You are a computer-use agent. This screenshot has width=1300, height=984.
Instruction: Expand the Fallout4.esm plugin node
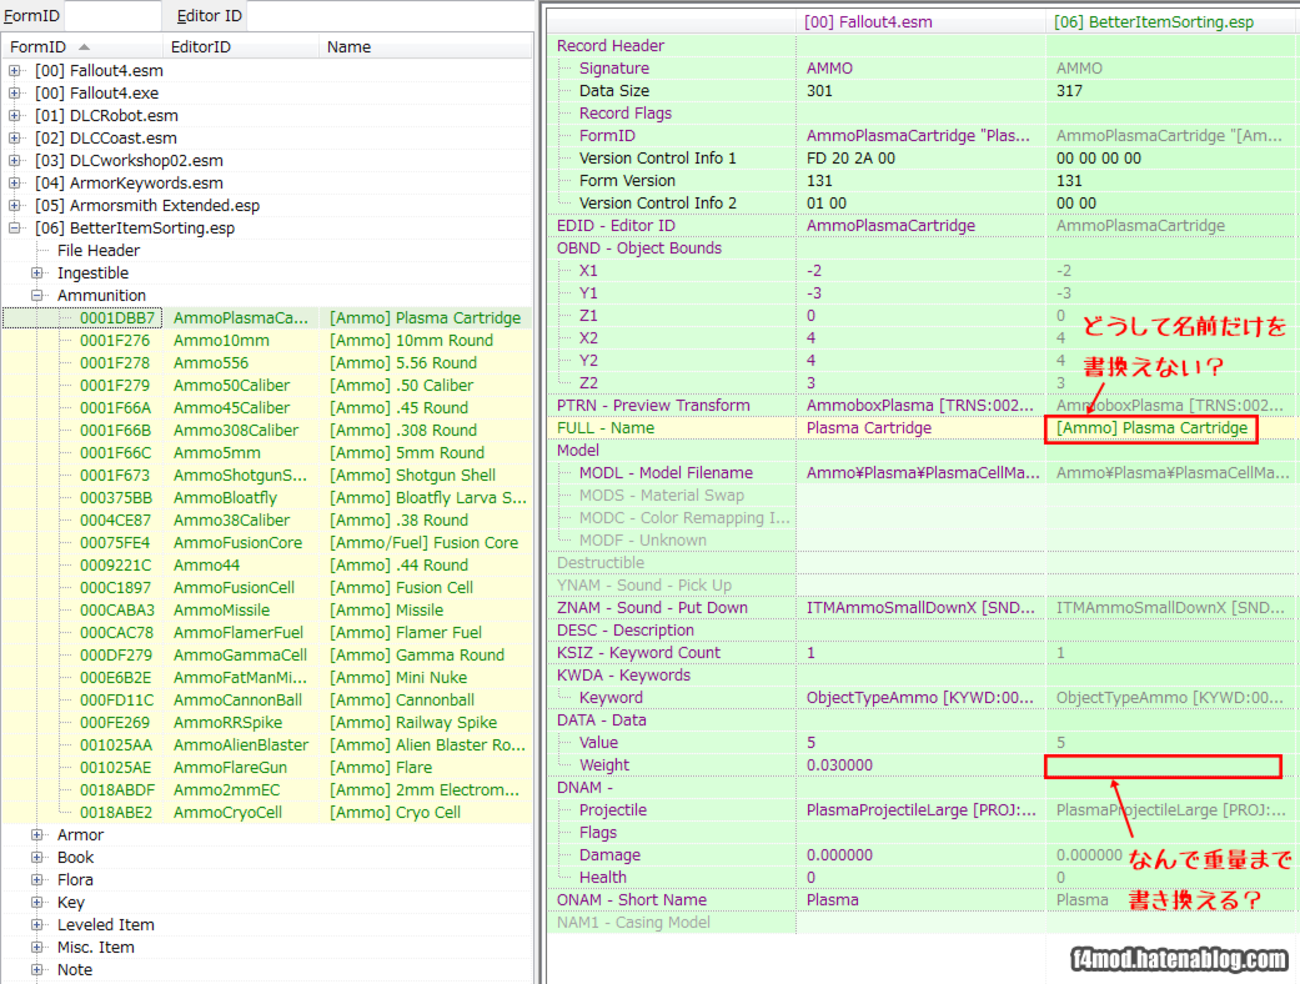14,71
